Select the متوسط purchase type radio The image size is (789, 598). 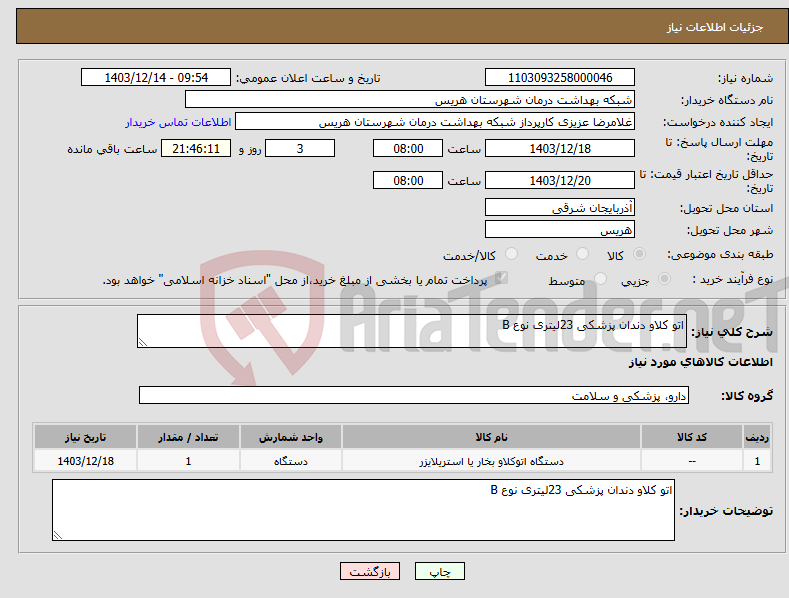click(x=600, y=278)
